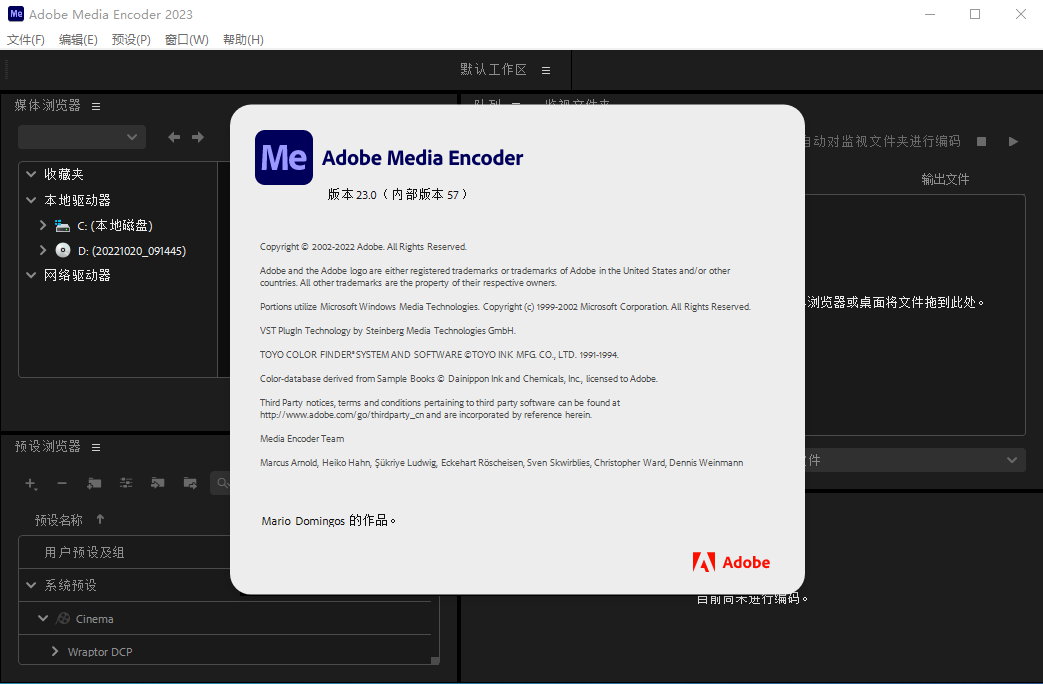Screen dimensions: 1043x684
Task: Open the 默认工作区 workspace menu icon
Action: point(546,71)
